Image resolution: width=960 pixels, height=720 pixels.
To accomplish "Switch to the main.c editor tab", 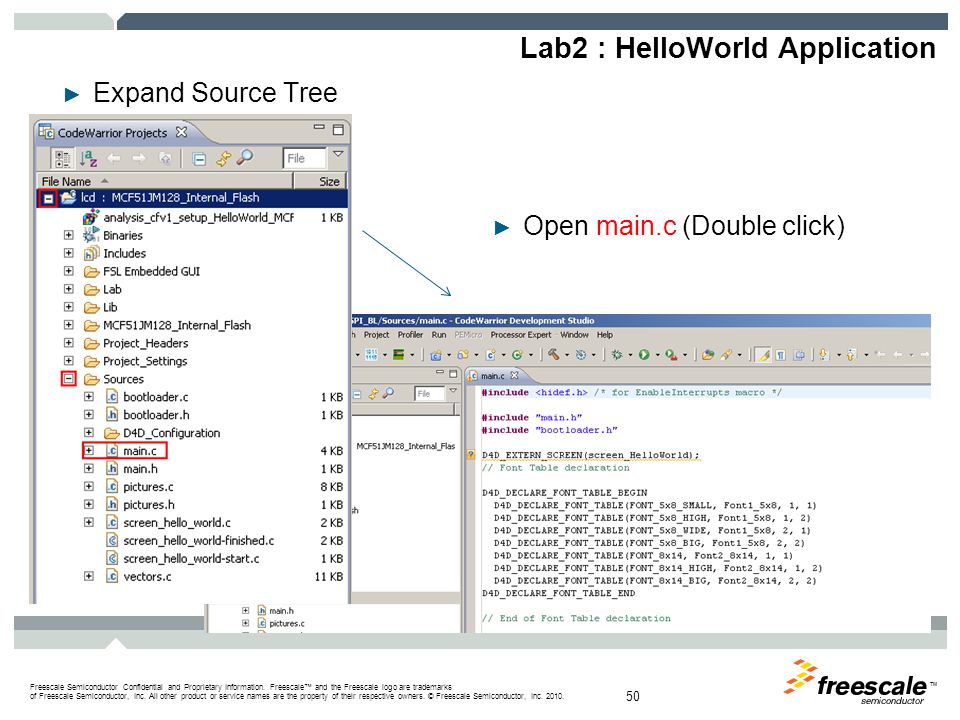I will [492, 375].
